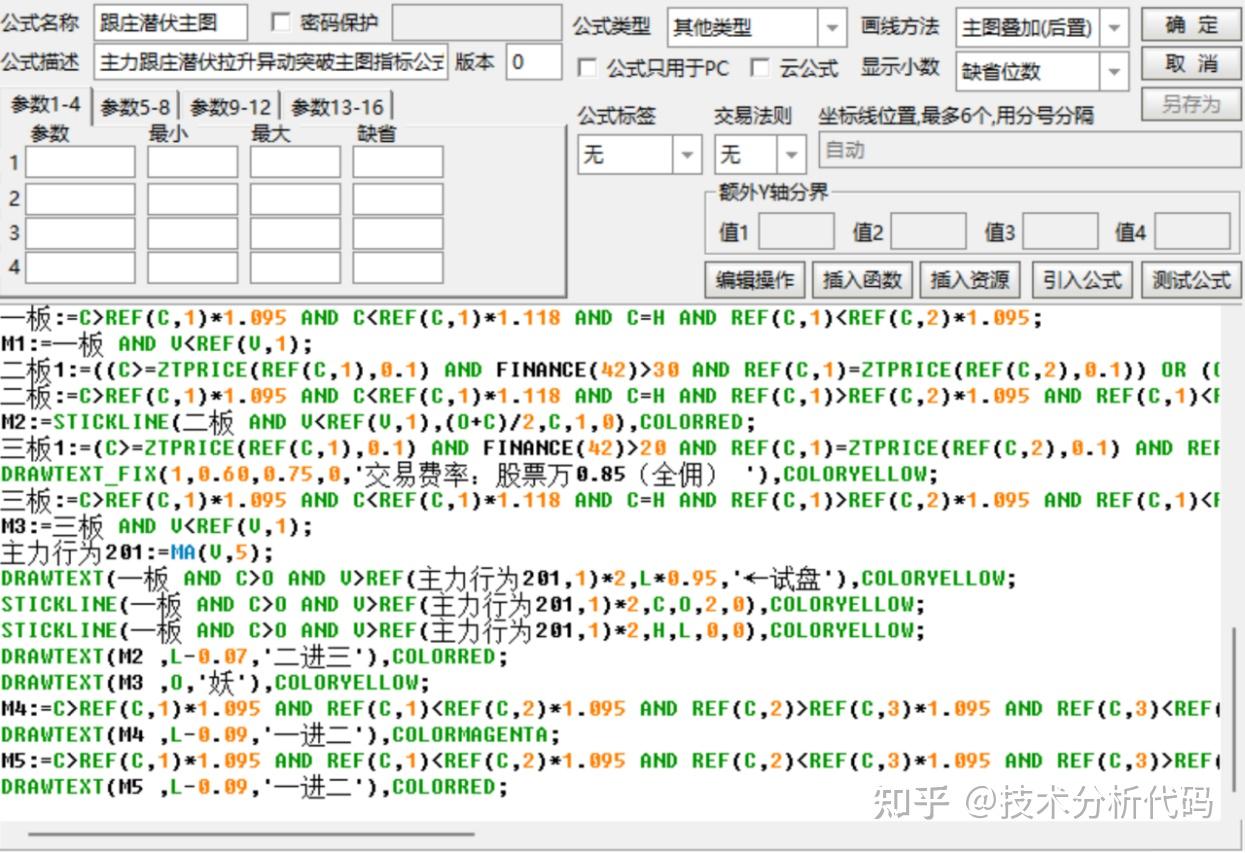Click the STICKLINE line ending with ,C,O,2,0),COLORYELLOW
Screen dimensions: 1245x853
coord(463,604)
